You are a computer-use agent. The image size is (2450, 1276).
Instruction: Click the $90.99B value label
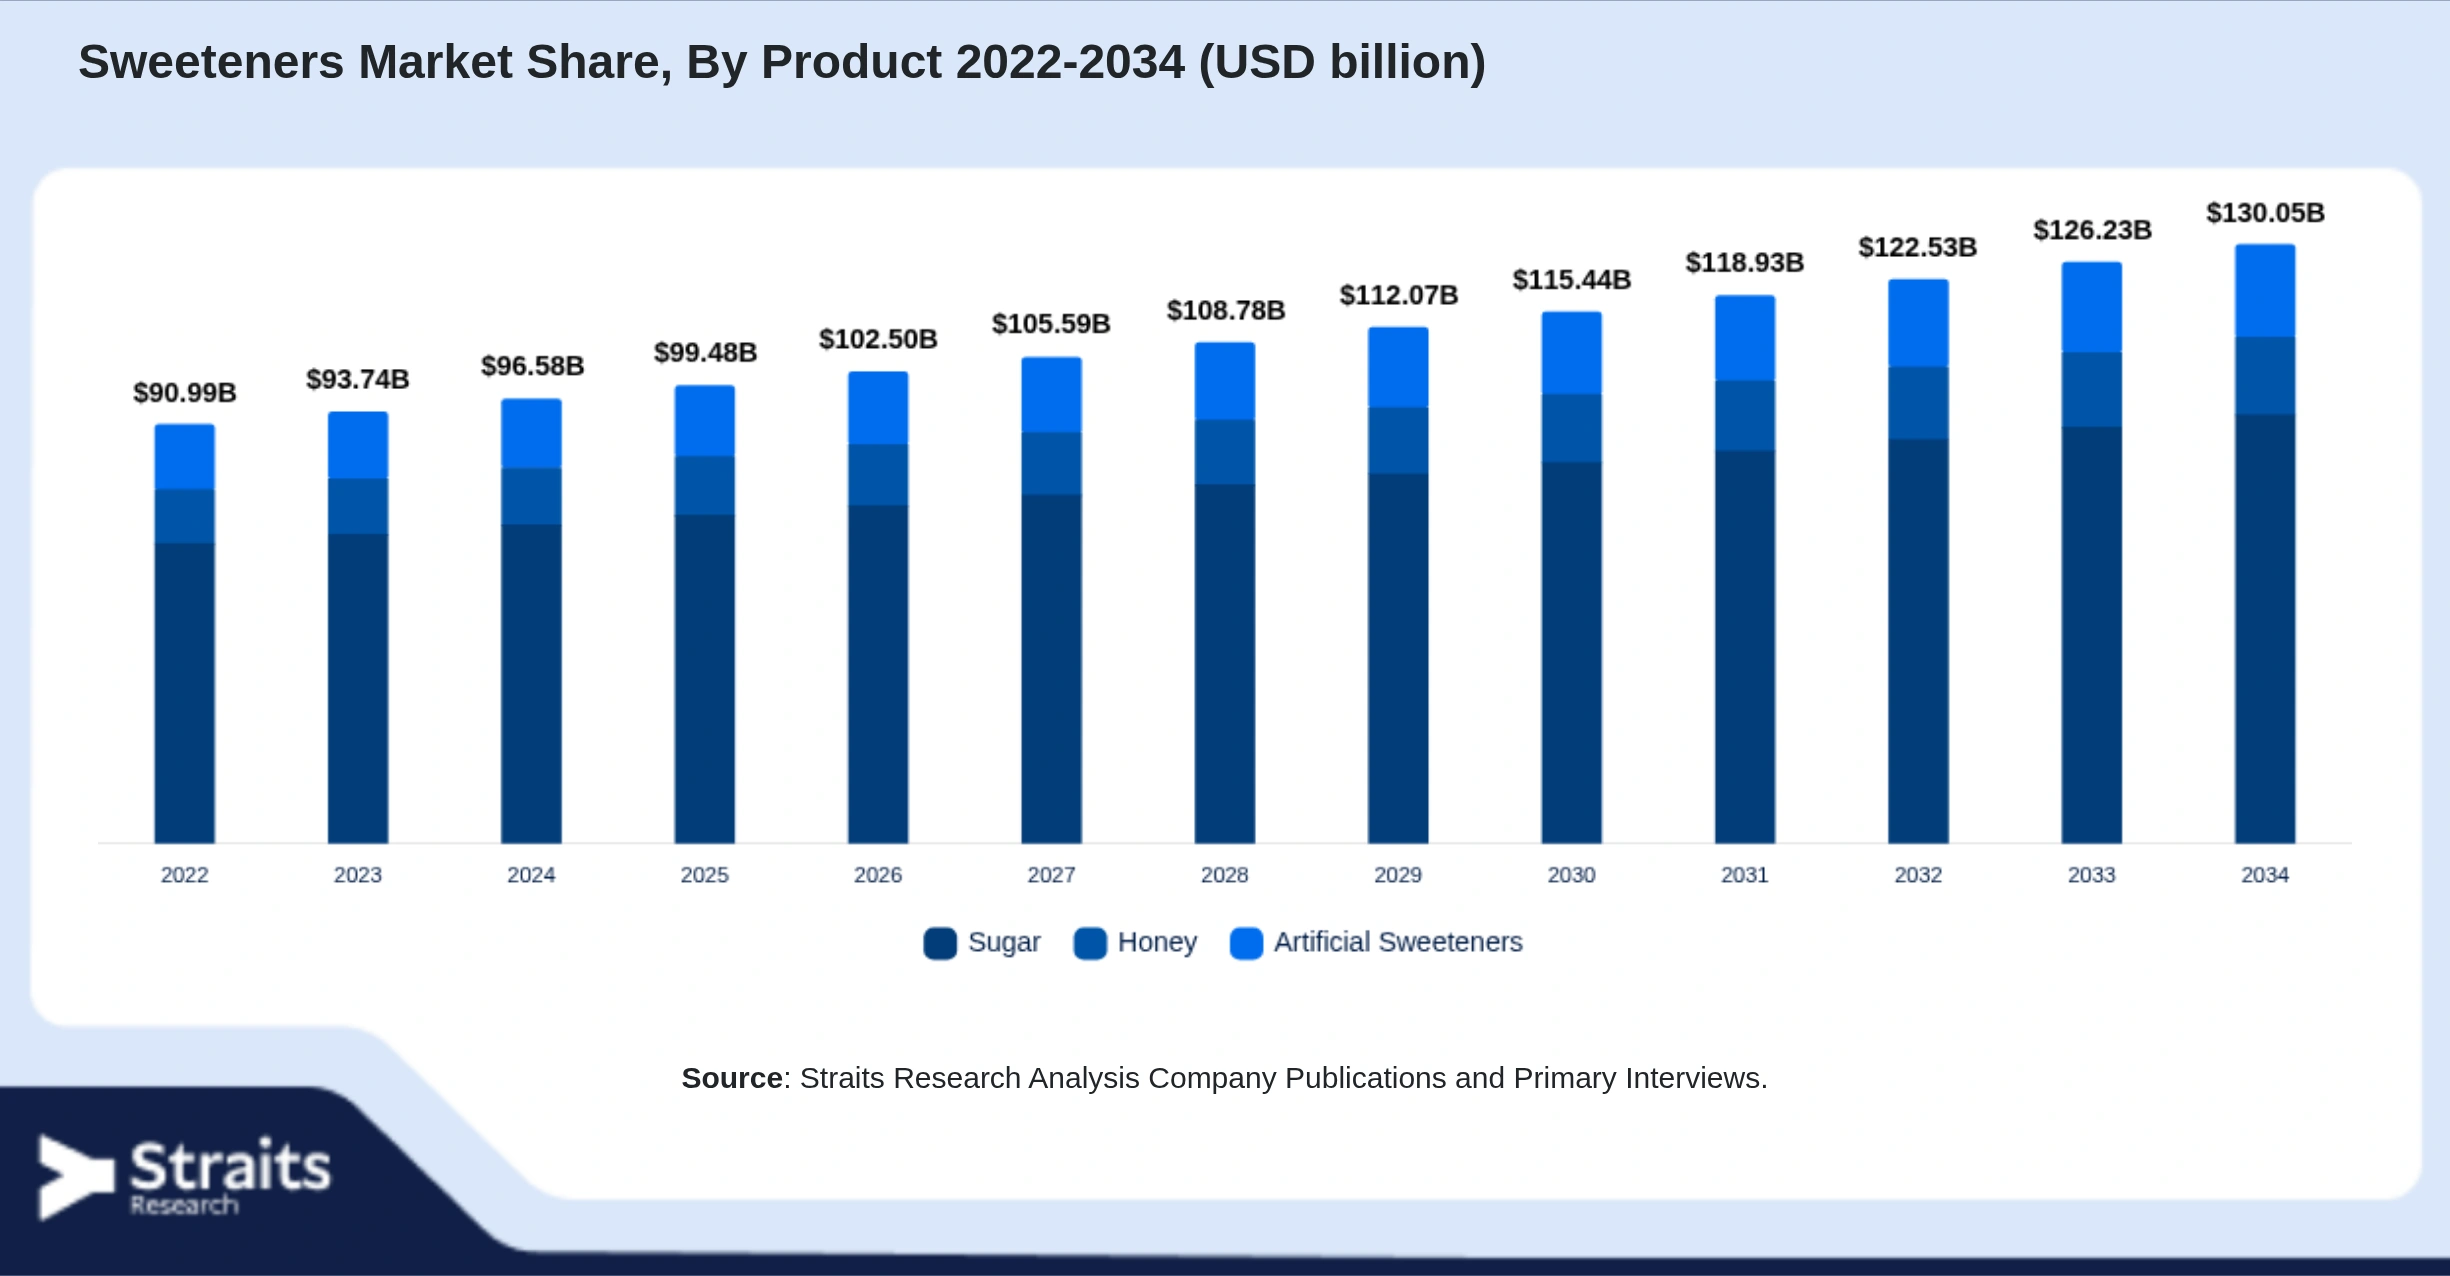[x=185, y=392]
